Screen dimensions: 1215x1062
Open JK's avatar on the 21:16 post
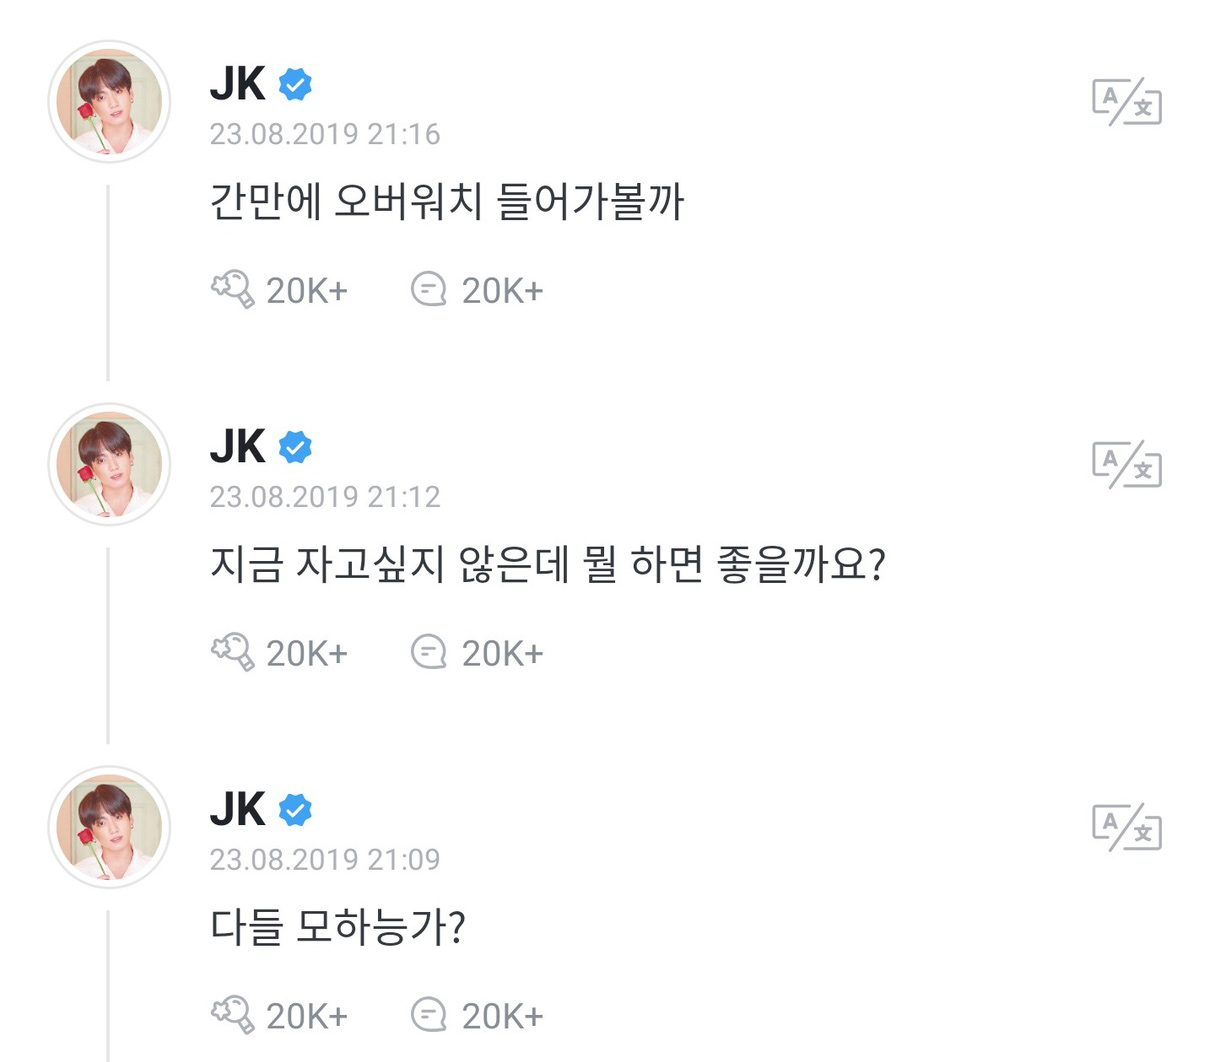[109, 102]
